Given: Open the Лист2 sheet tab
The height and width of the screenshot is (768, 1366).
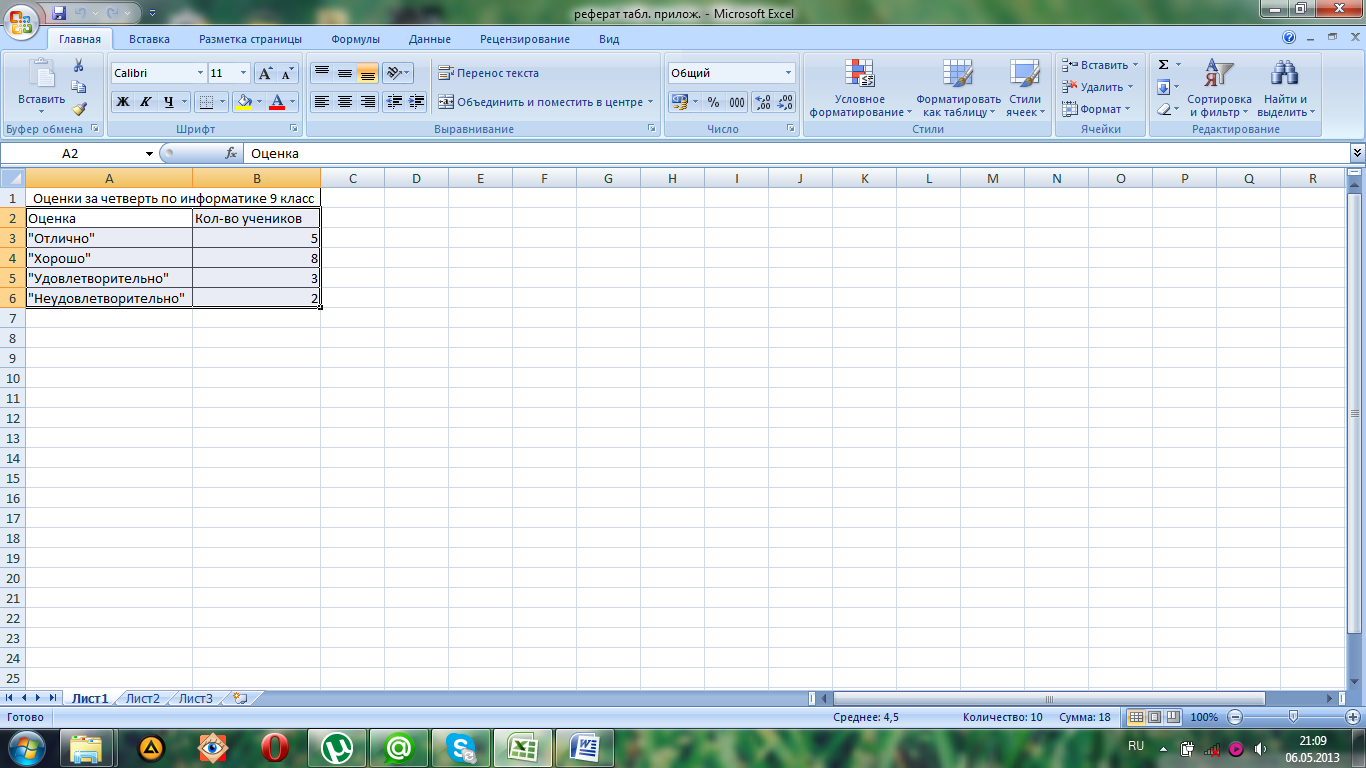Looking at the screenshot, I should tap(142, 699).
